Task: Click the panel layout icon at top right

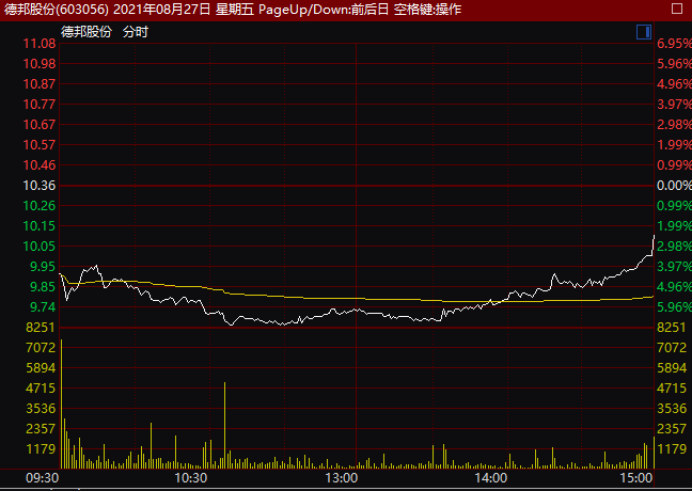Action: click(x=643, y=32)
